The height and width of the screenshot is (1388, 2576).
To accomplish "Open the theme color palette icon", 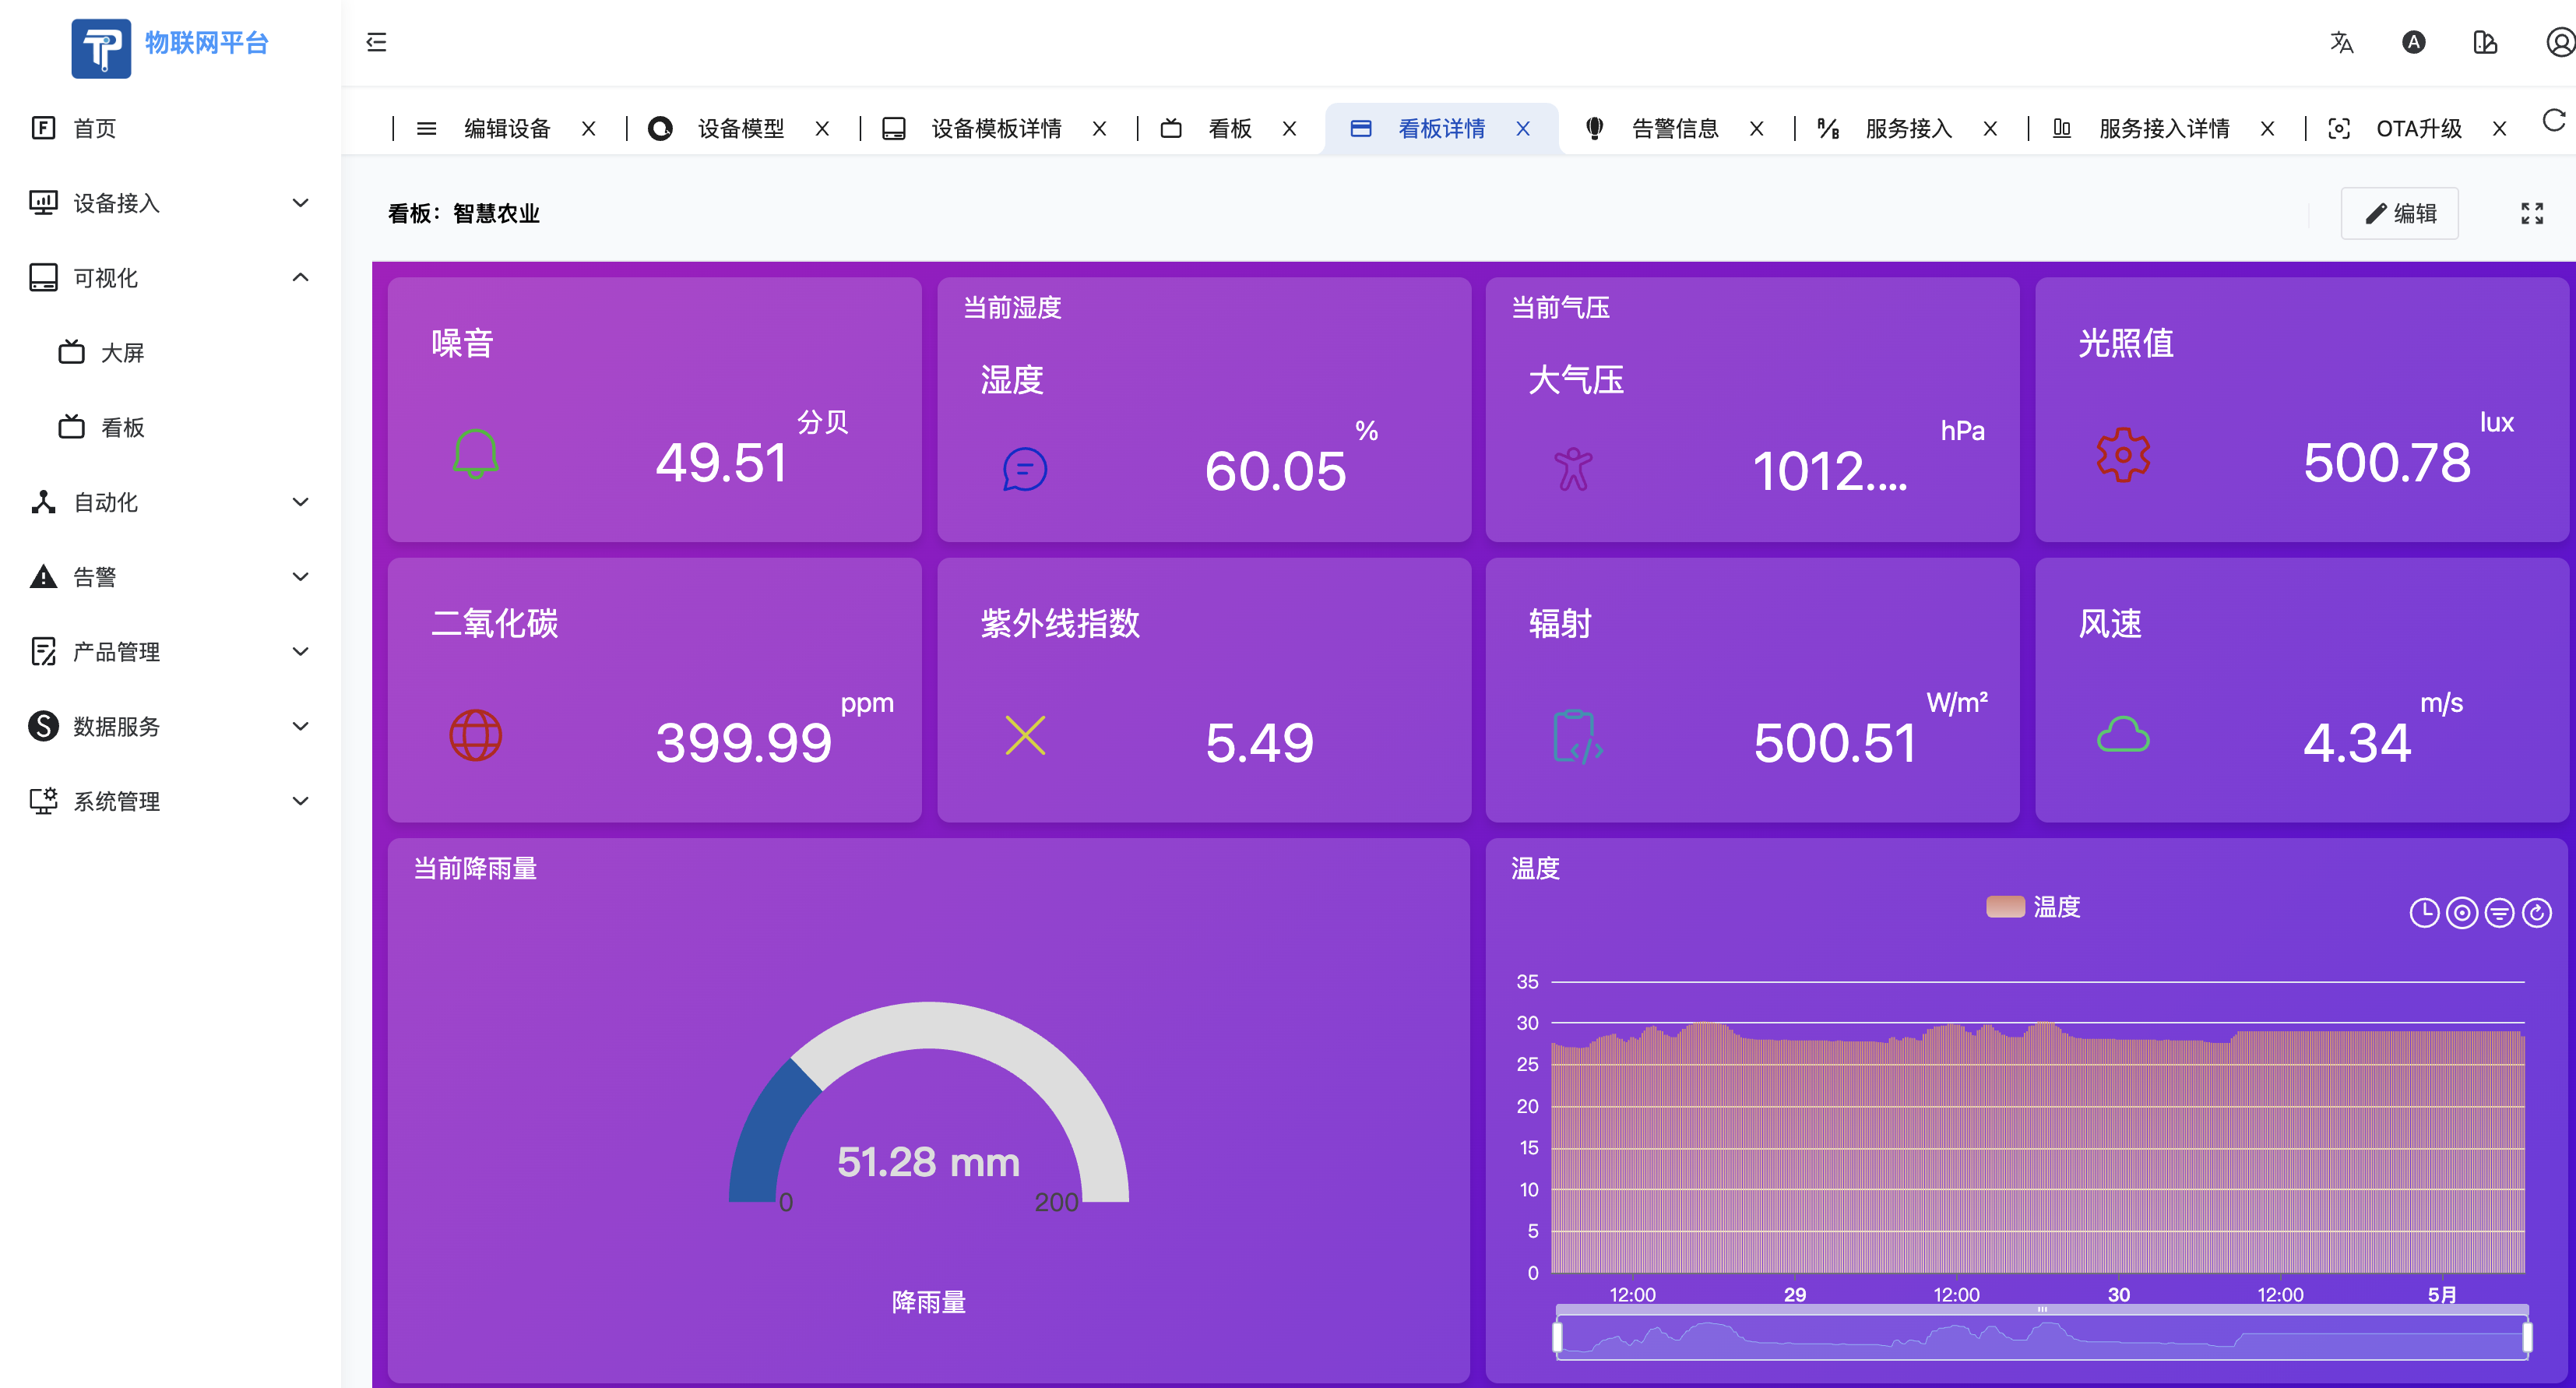I will [2484, 43].
